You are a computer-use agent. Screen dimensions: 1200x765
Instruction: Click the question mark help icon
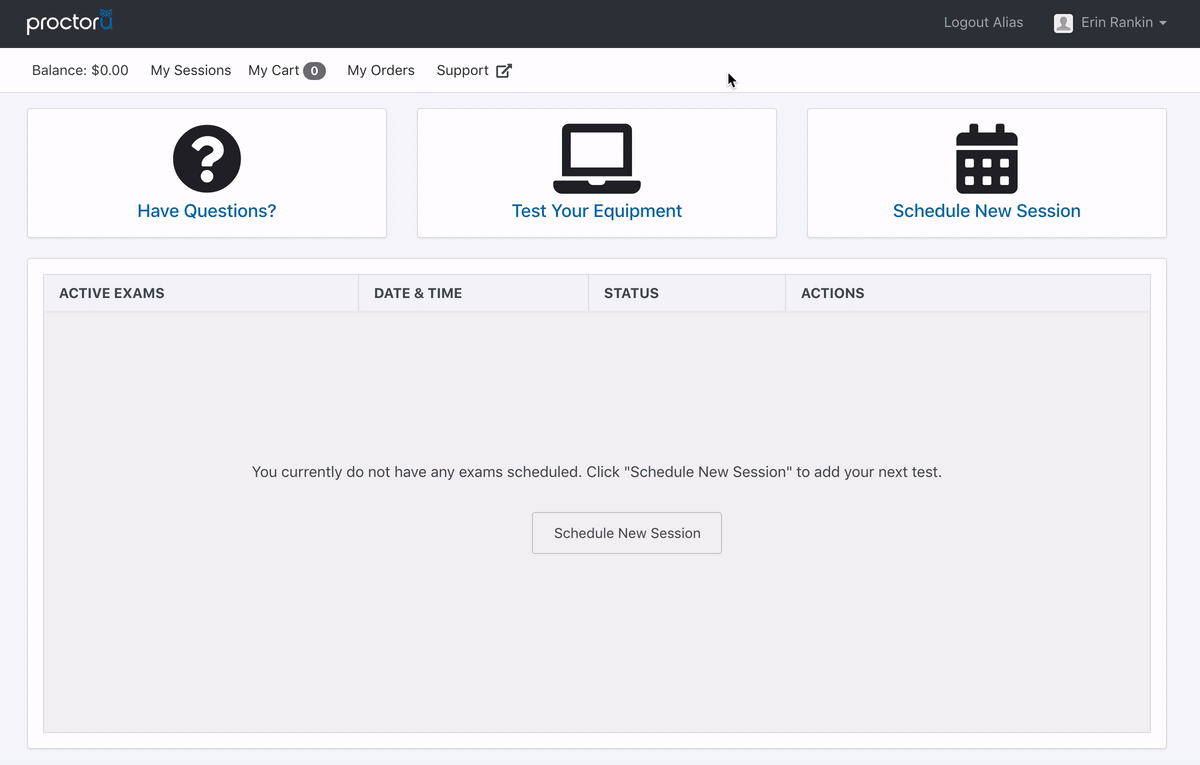[207, 158]
